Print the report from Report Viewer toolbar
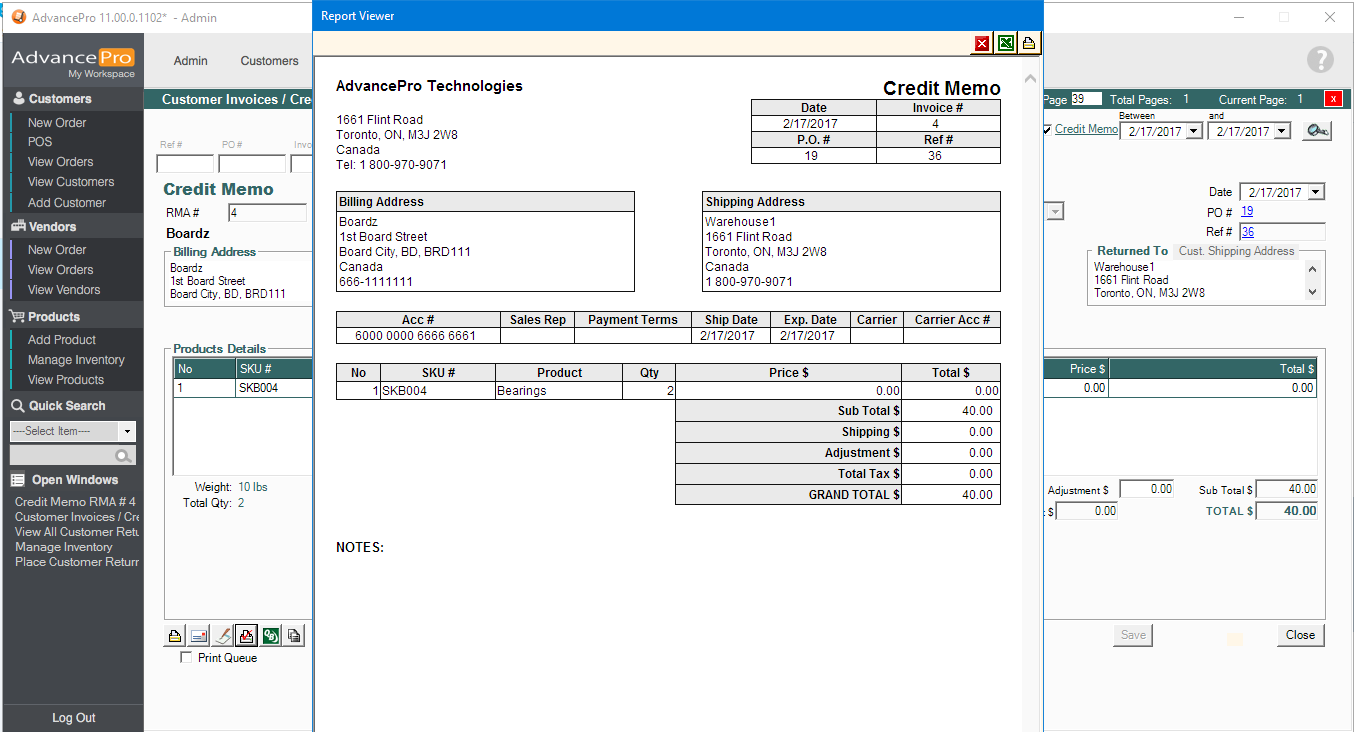The width and height of the screenshot is (1354, 732). point(1028,43)
